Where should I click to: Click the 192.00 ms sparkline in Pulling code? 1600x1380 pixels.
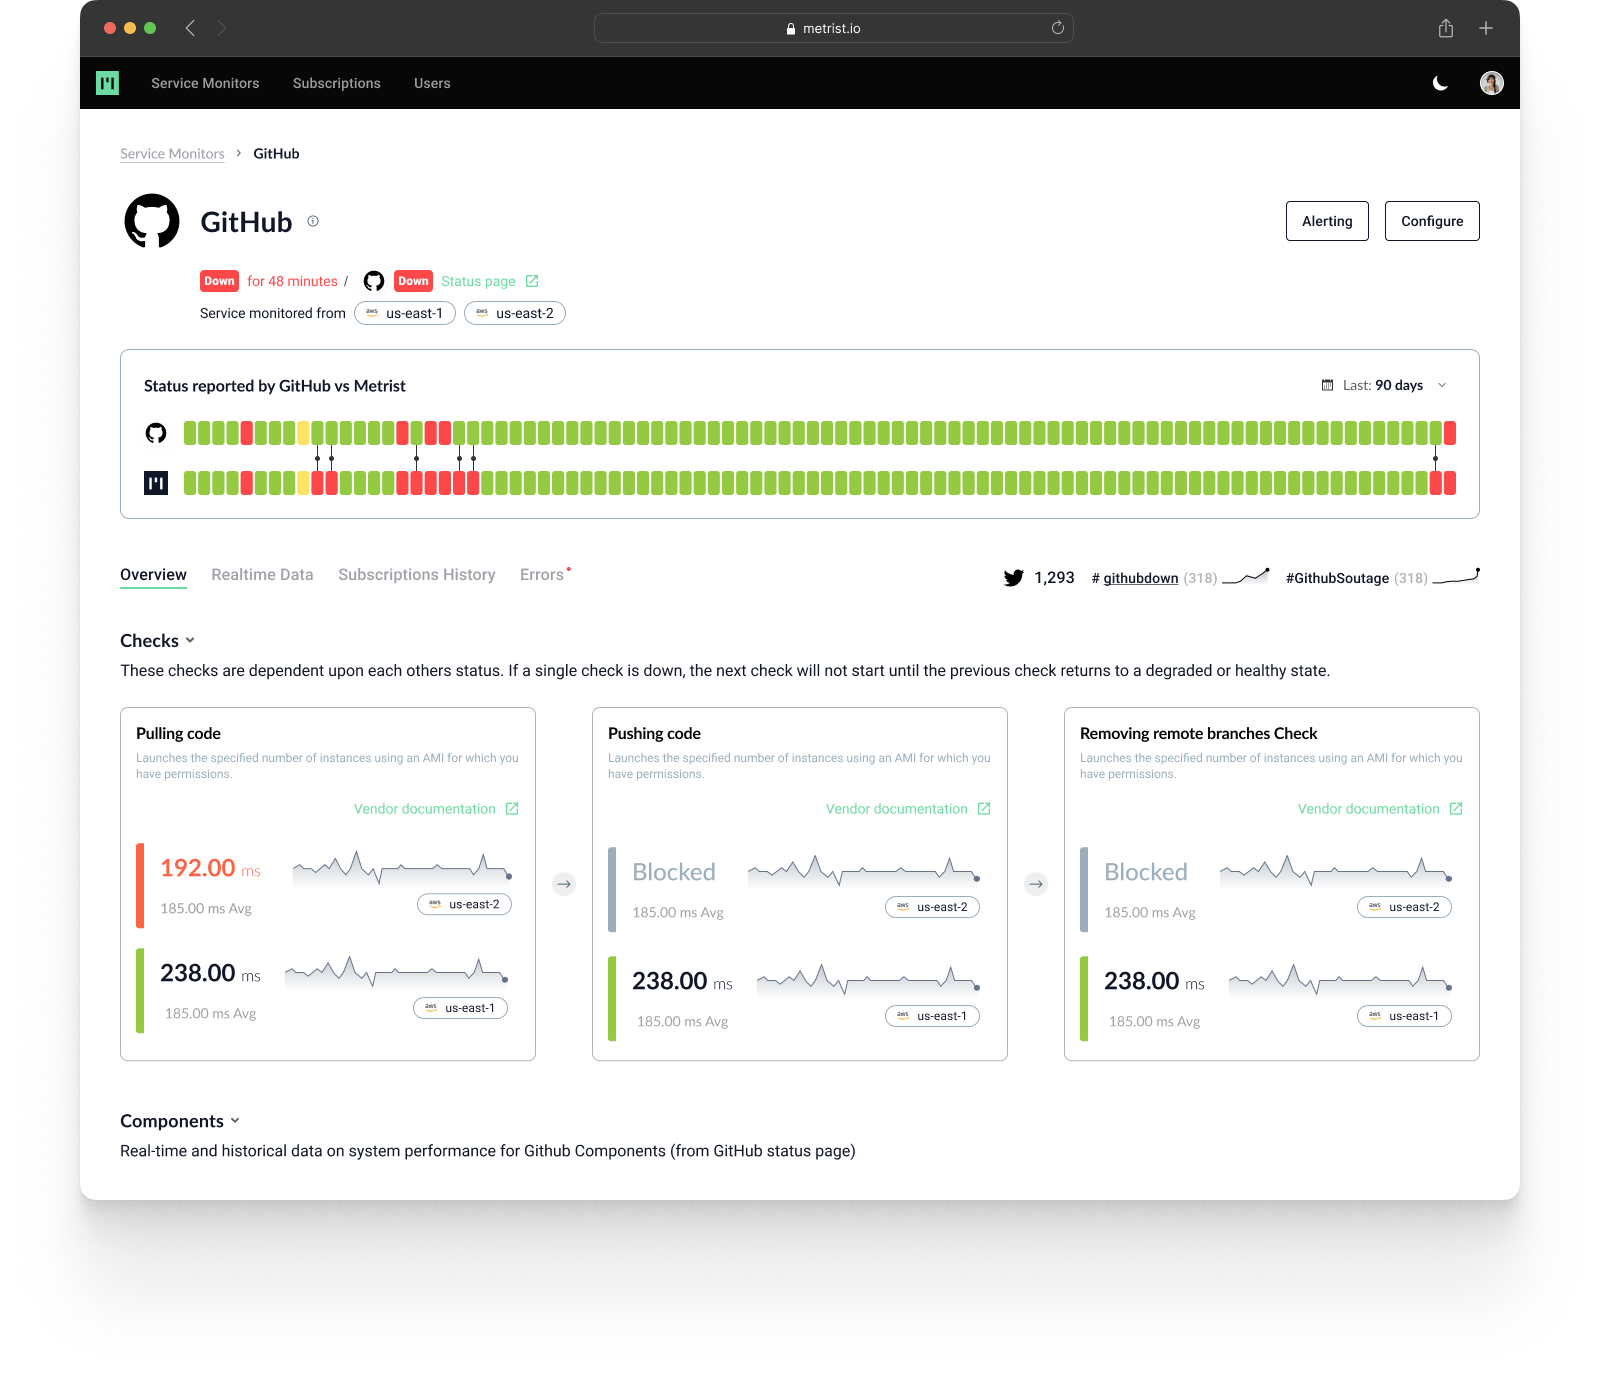pyautogui.click(x=402, y=868)
